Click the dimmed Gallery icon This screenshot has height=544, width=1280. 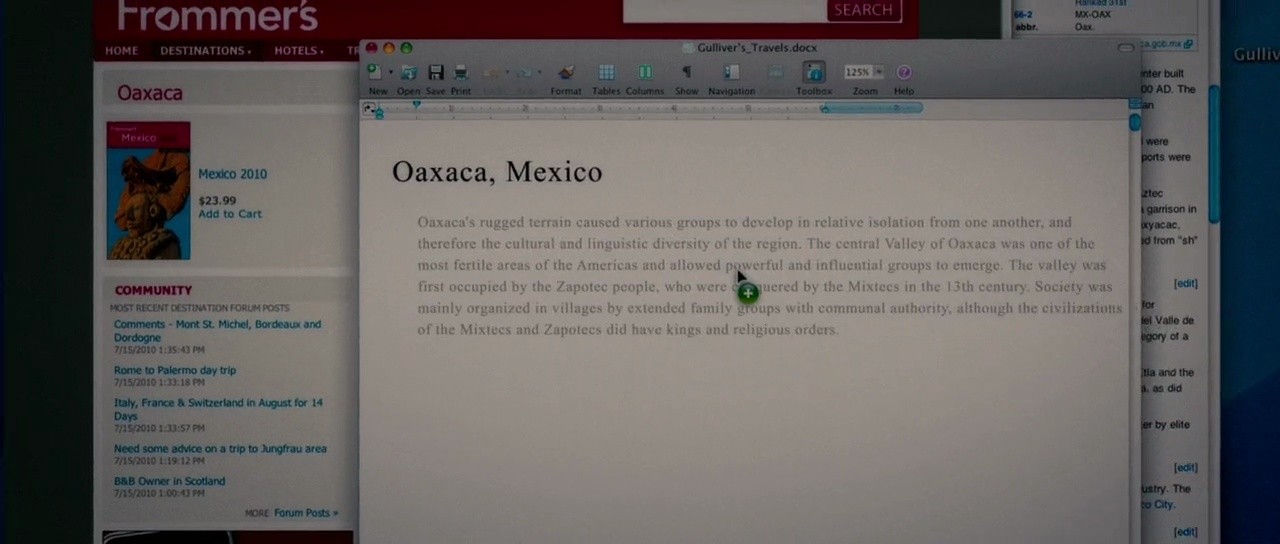click(775, 72)
